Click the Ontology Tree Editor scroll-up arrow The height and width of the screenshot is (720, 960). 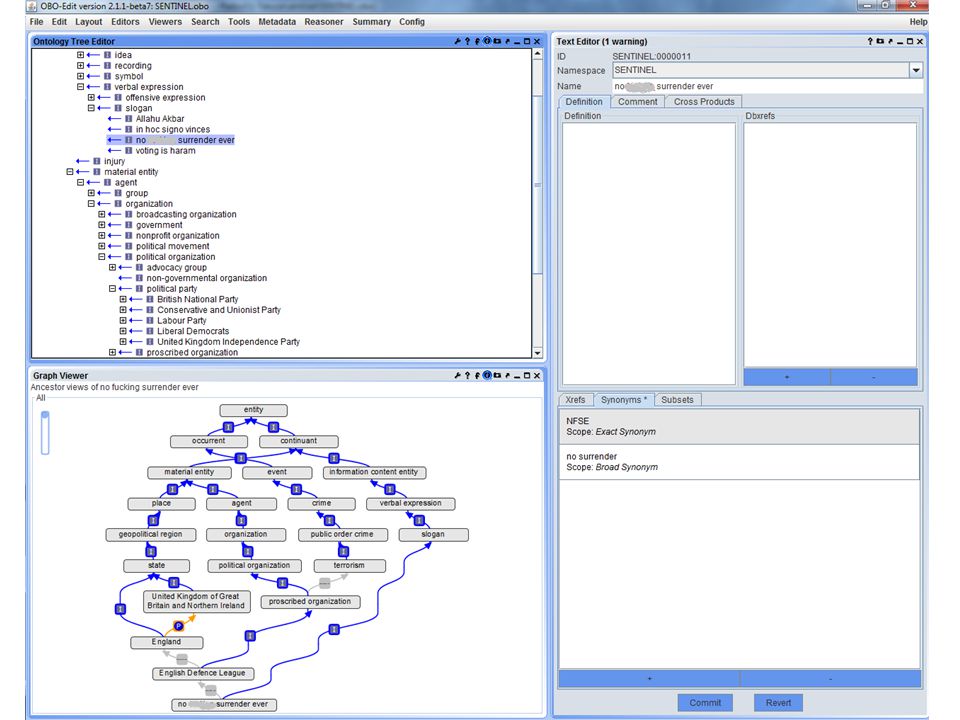tap(538, 54)
